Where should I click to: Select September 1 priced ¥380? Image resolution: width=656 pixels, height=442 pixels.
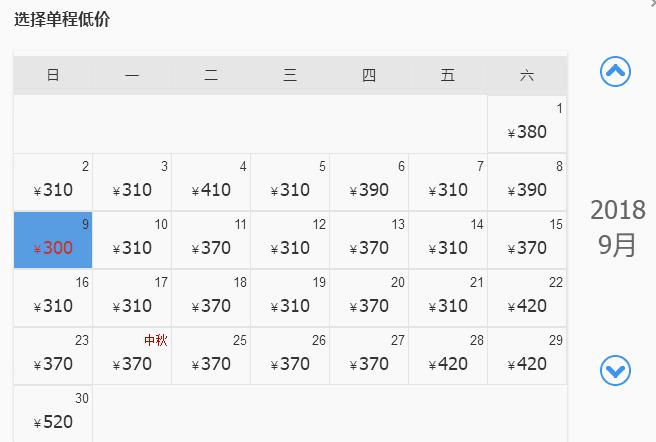pos(527,124)
